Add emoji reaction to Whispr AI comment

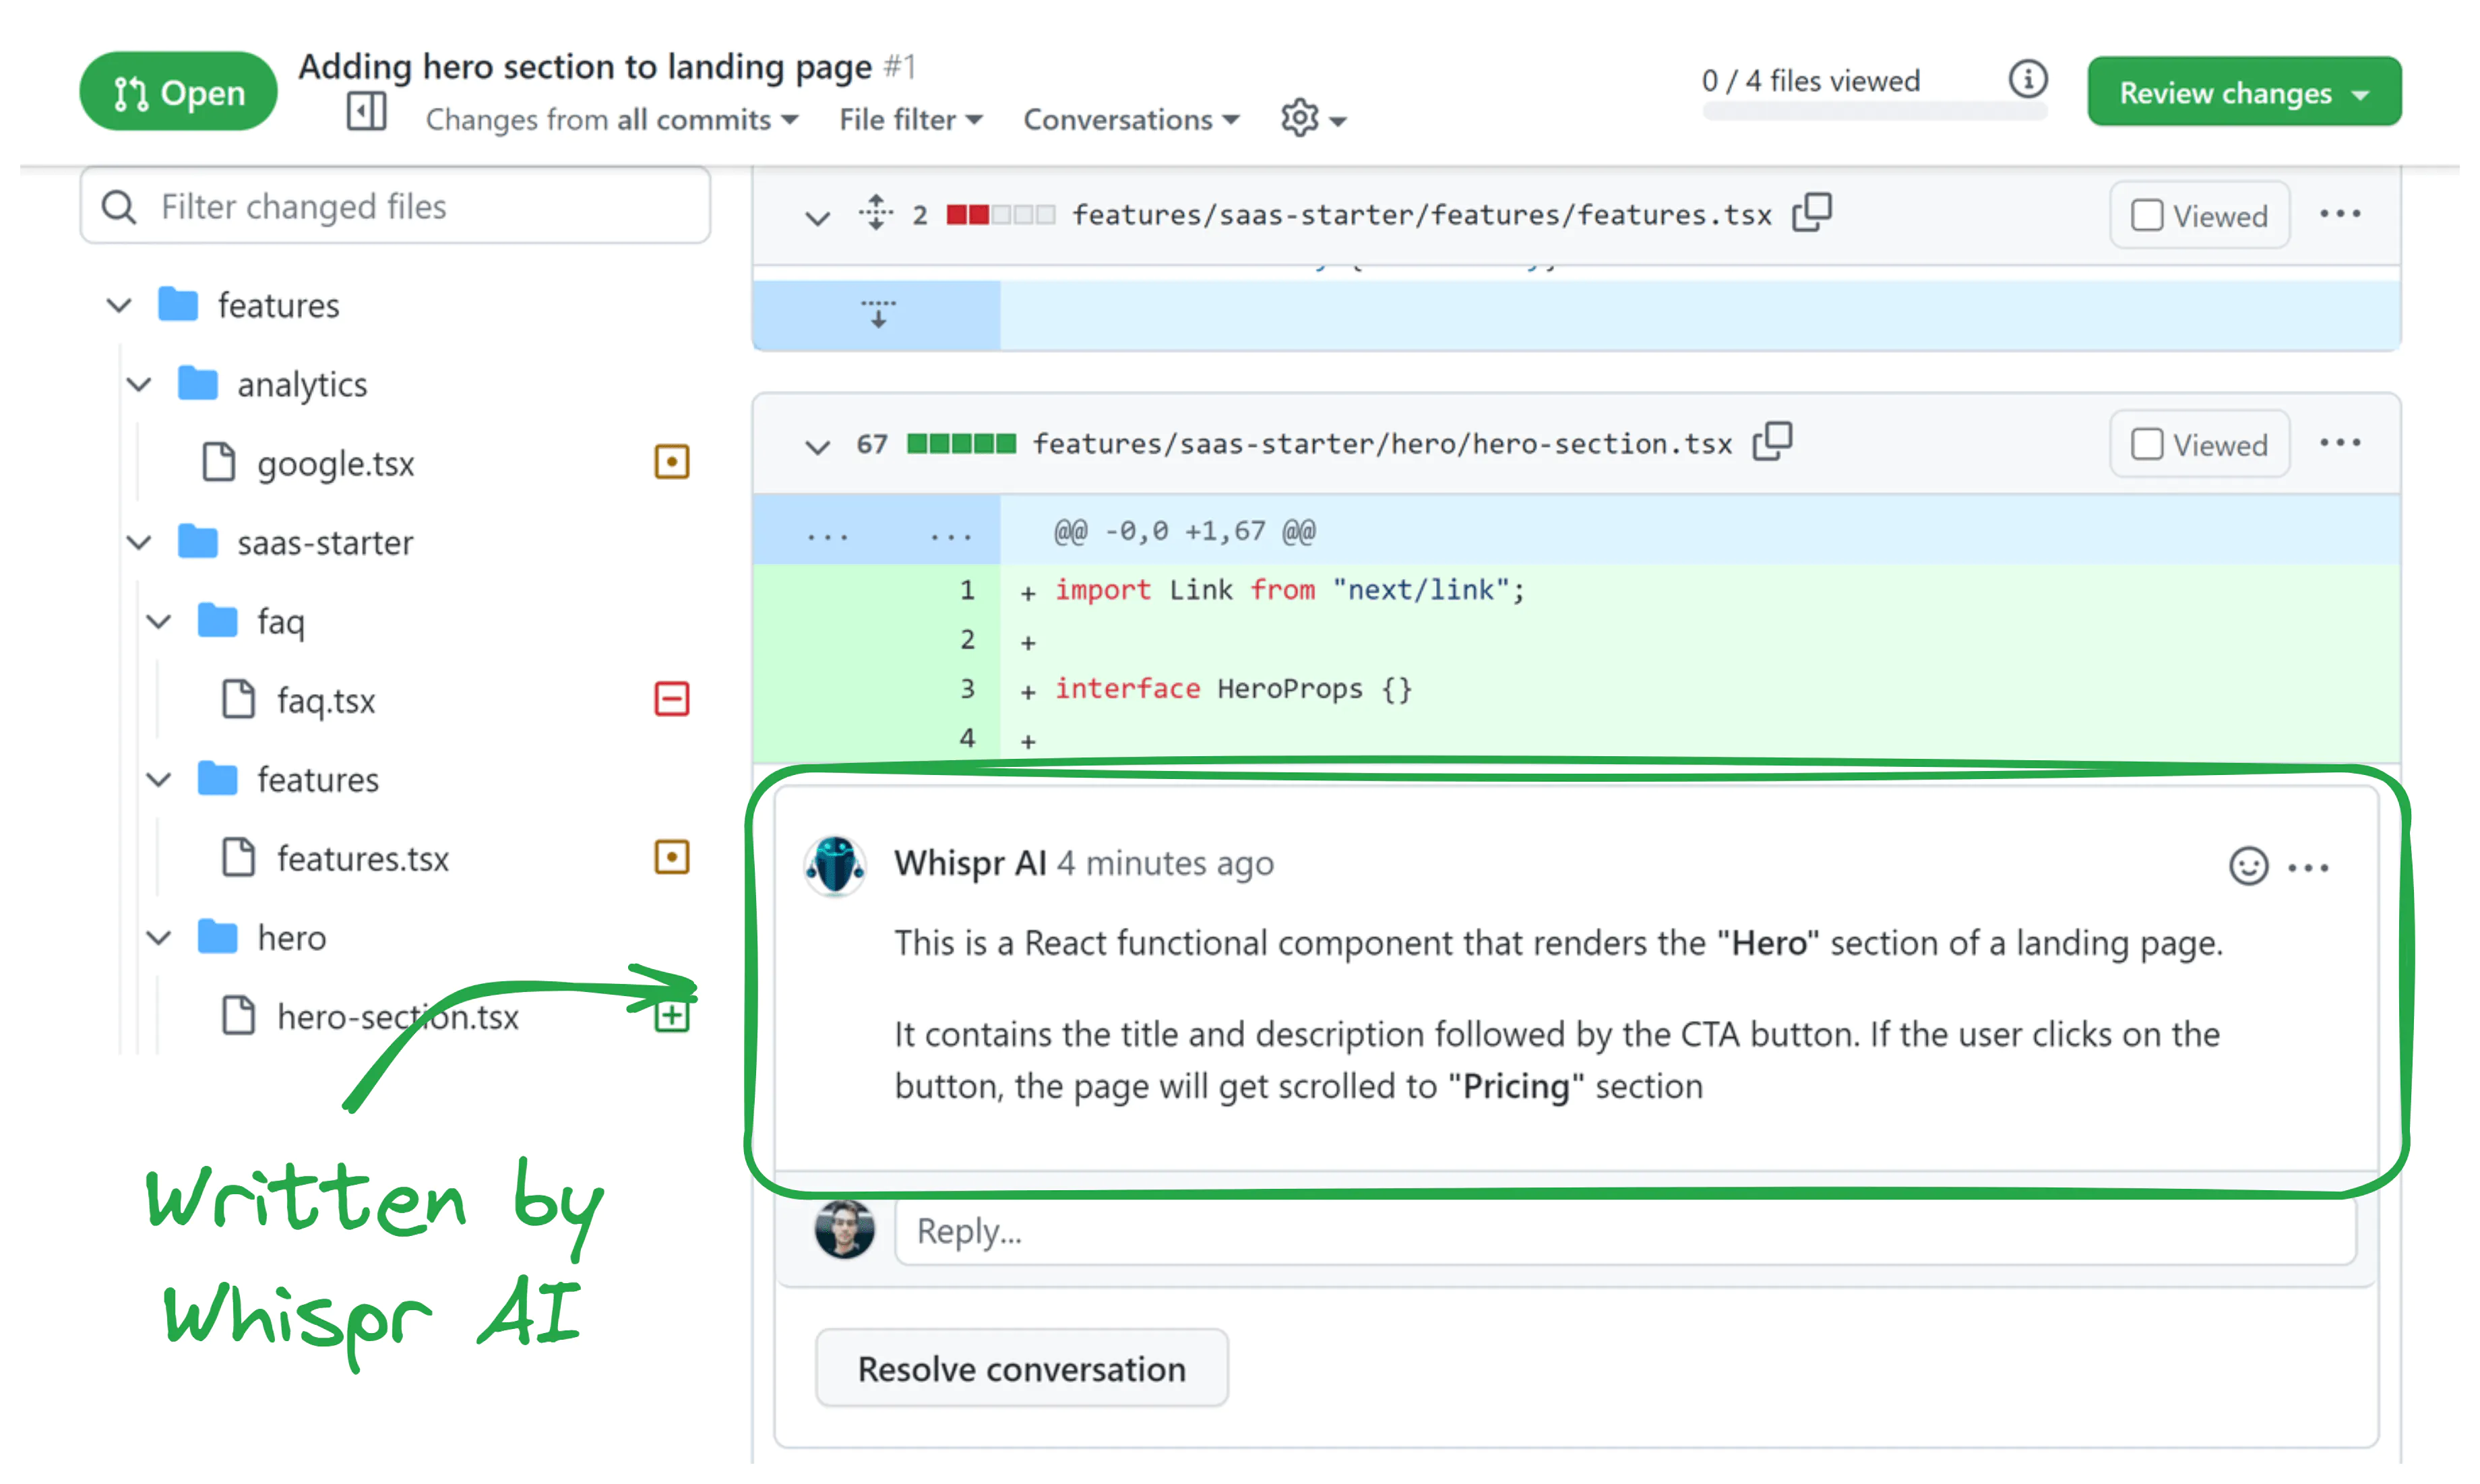point(2247,866)
